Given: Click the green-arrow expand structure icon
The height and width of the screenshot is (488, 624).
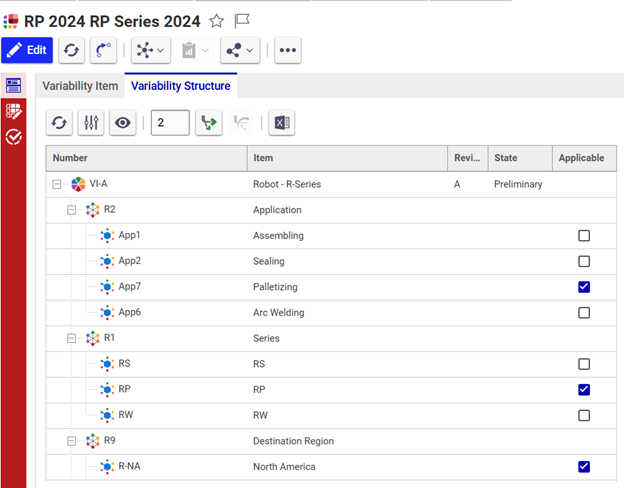Looking at the screenshot, I should click(x=209, y=123).
